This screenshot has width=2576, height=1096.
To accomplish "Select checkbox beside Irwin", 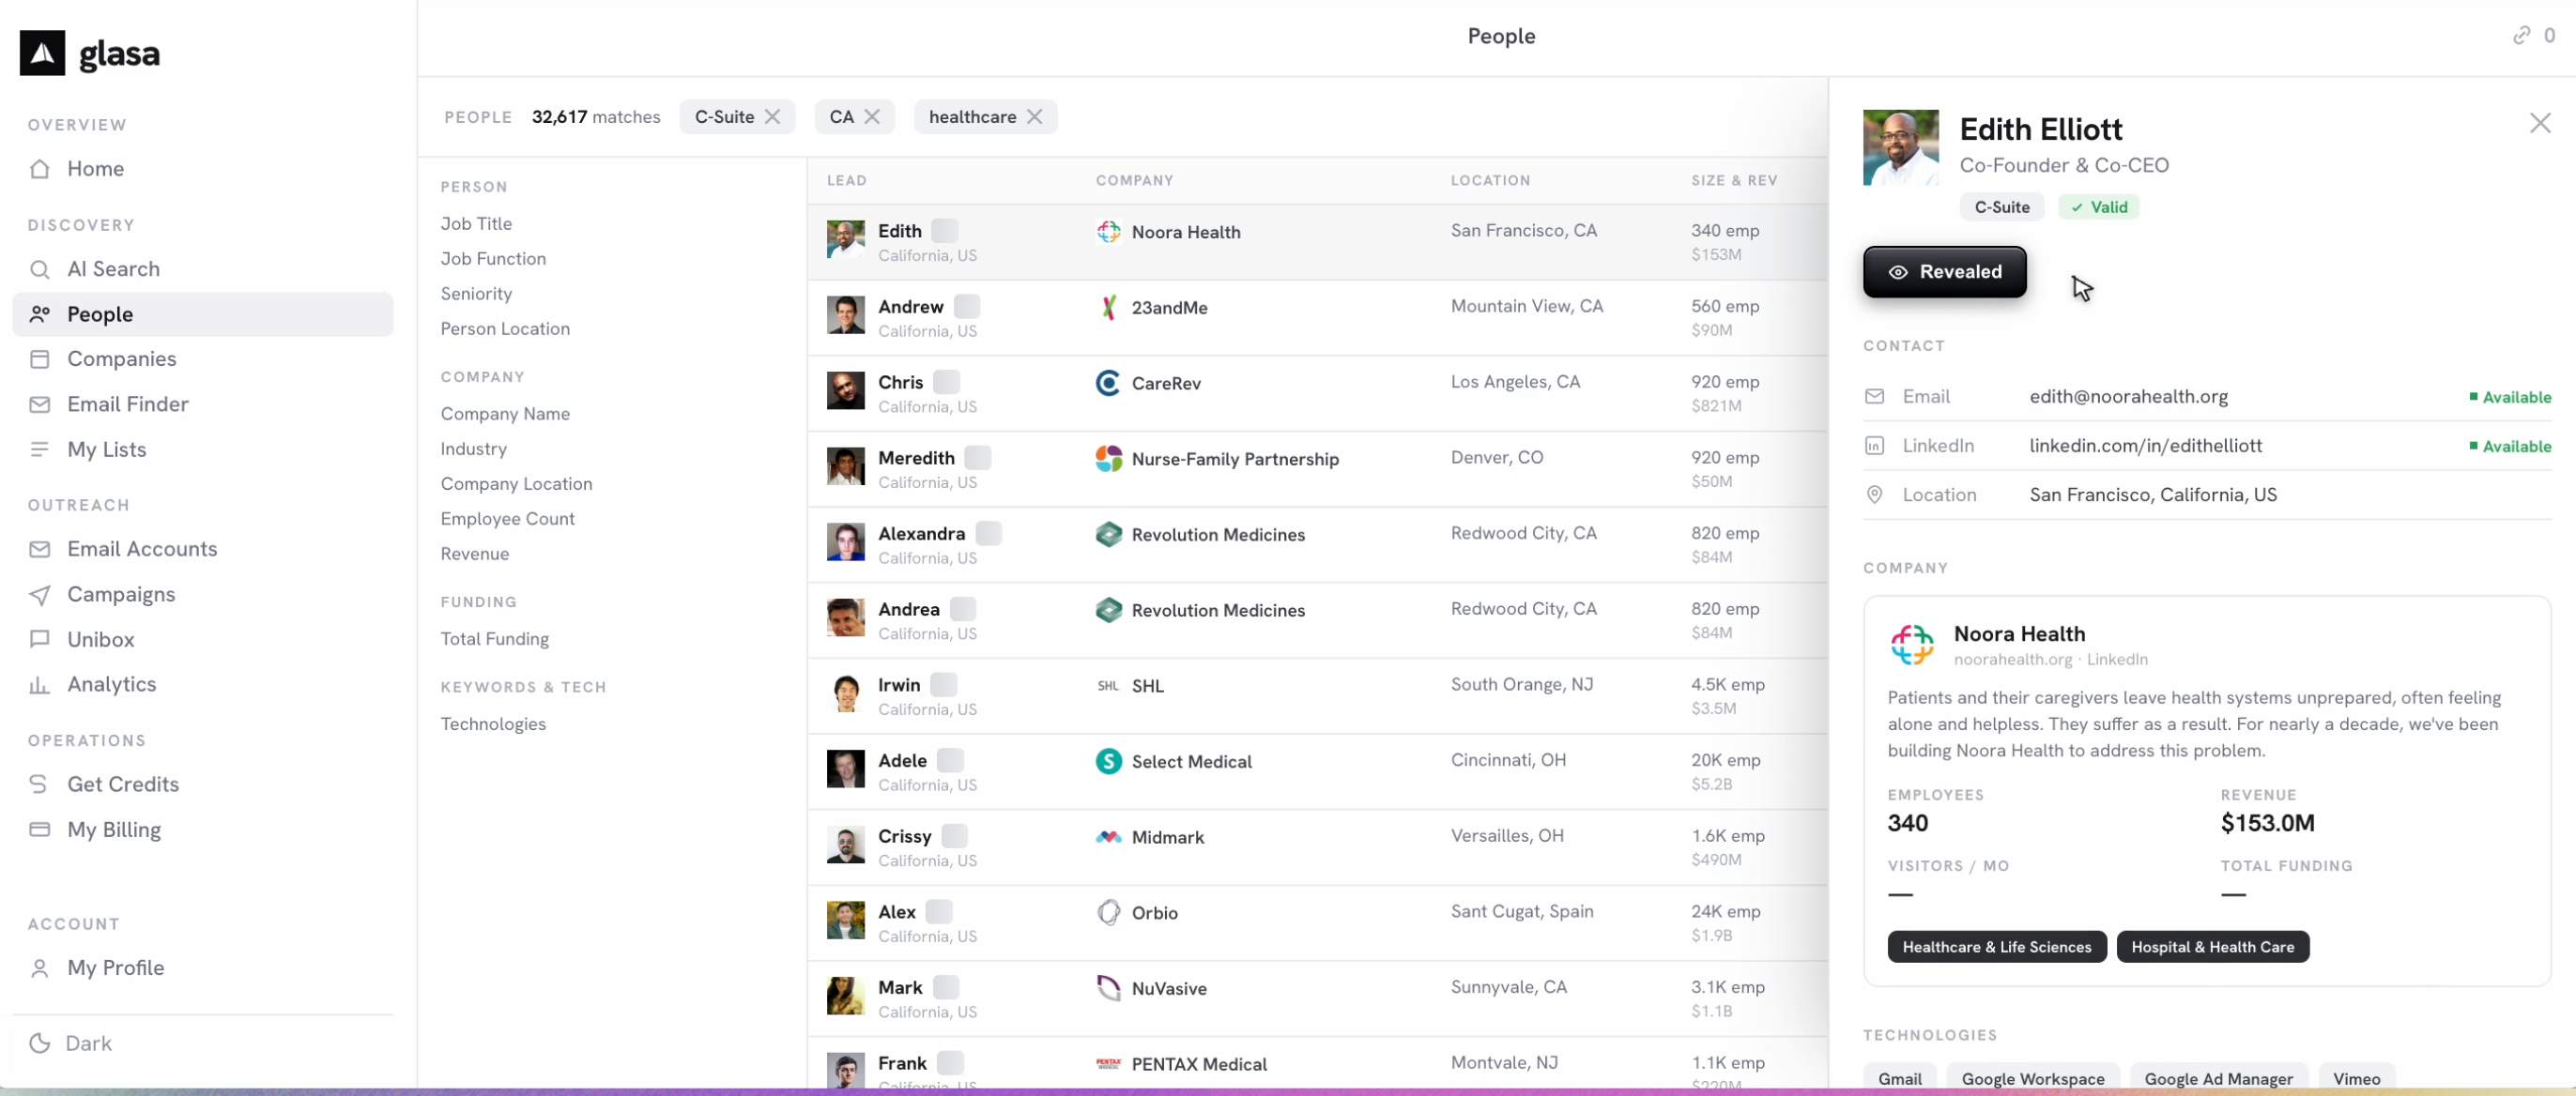I will point(943,685).
